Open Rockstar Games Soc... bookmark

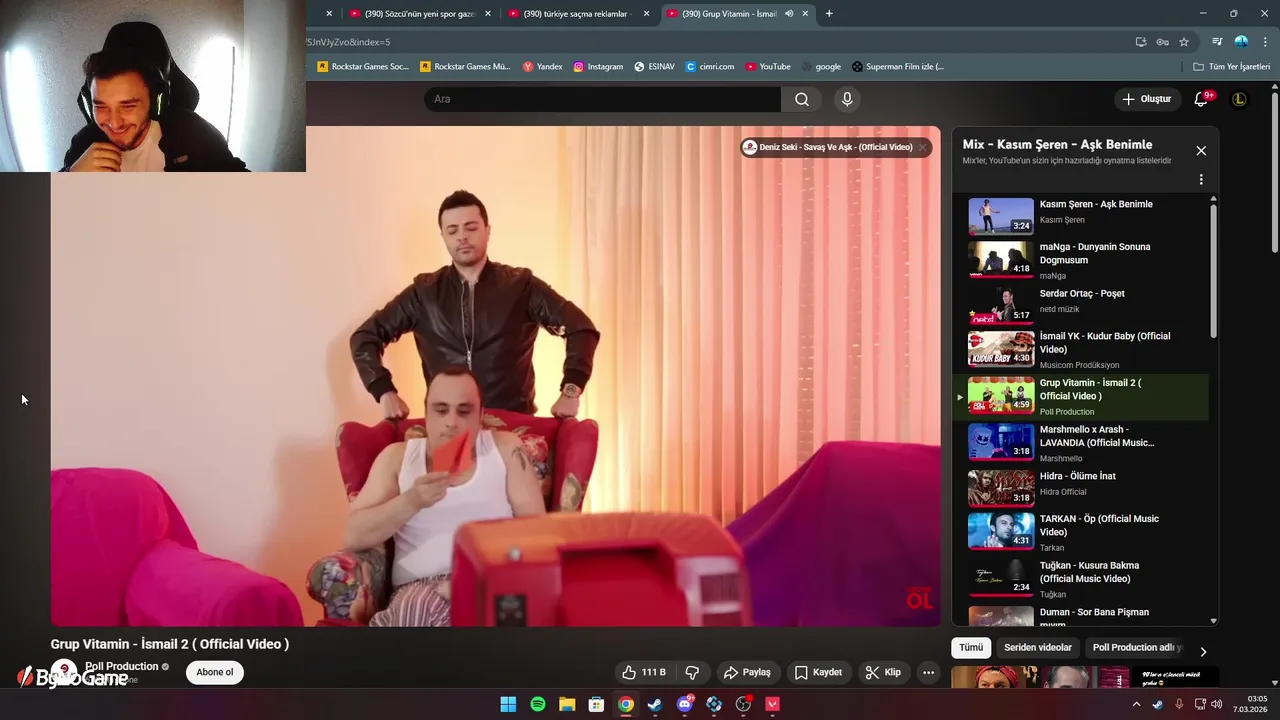363,67
